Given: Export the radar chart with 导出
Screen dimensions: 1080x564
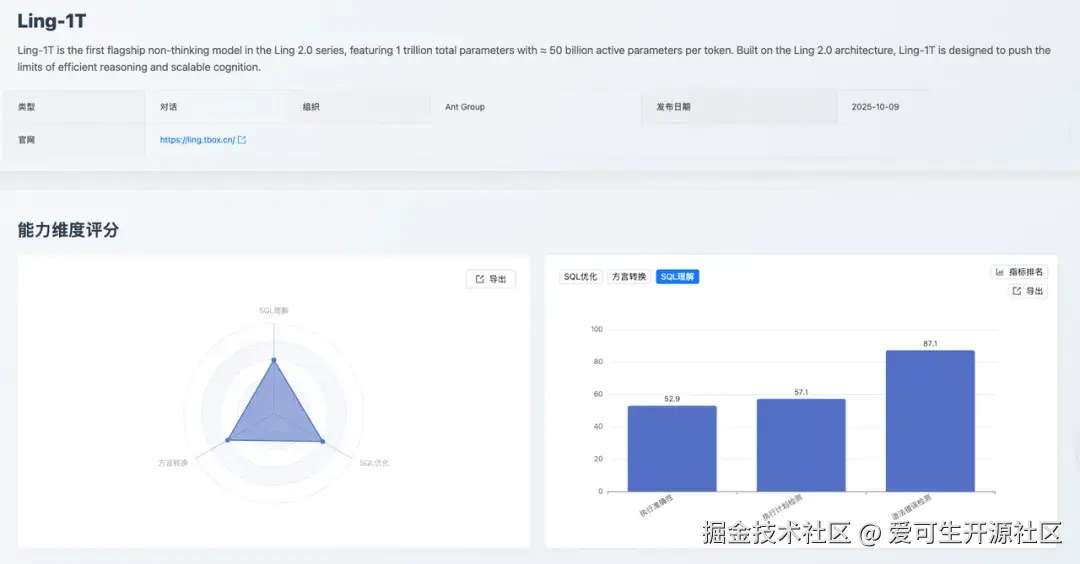Looking at the screenshot, I should point(490,279).
